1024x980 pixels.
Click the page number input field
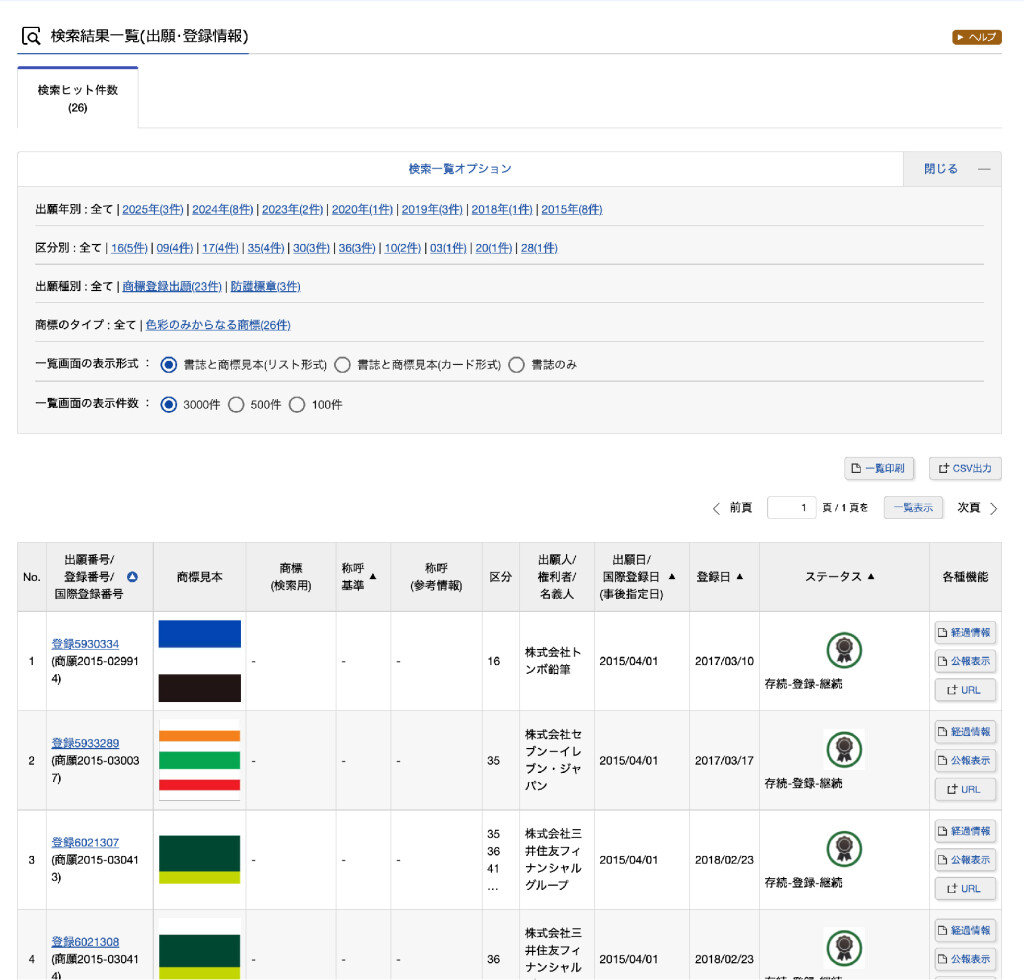click(x=792, y=508)
